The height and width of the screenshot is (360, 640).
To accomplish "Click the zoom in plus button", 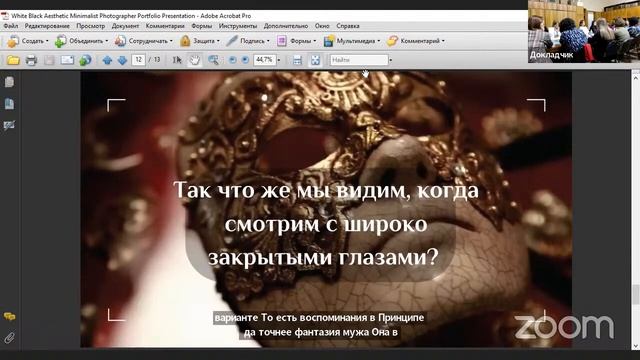I will (245, 60).
